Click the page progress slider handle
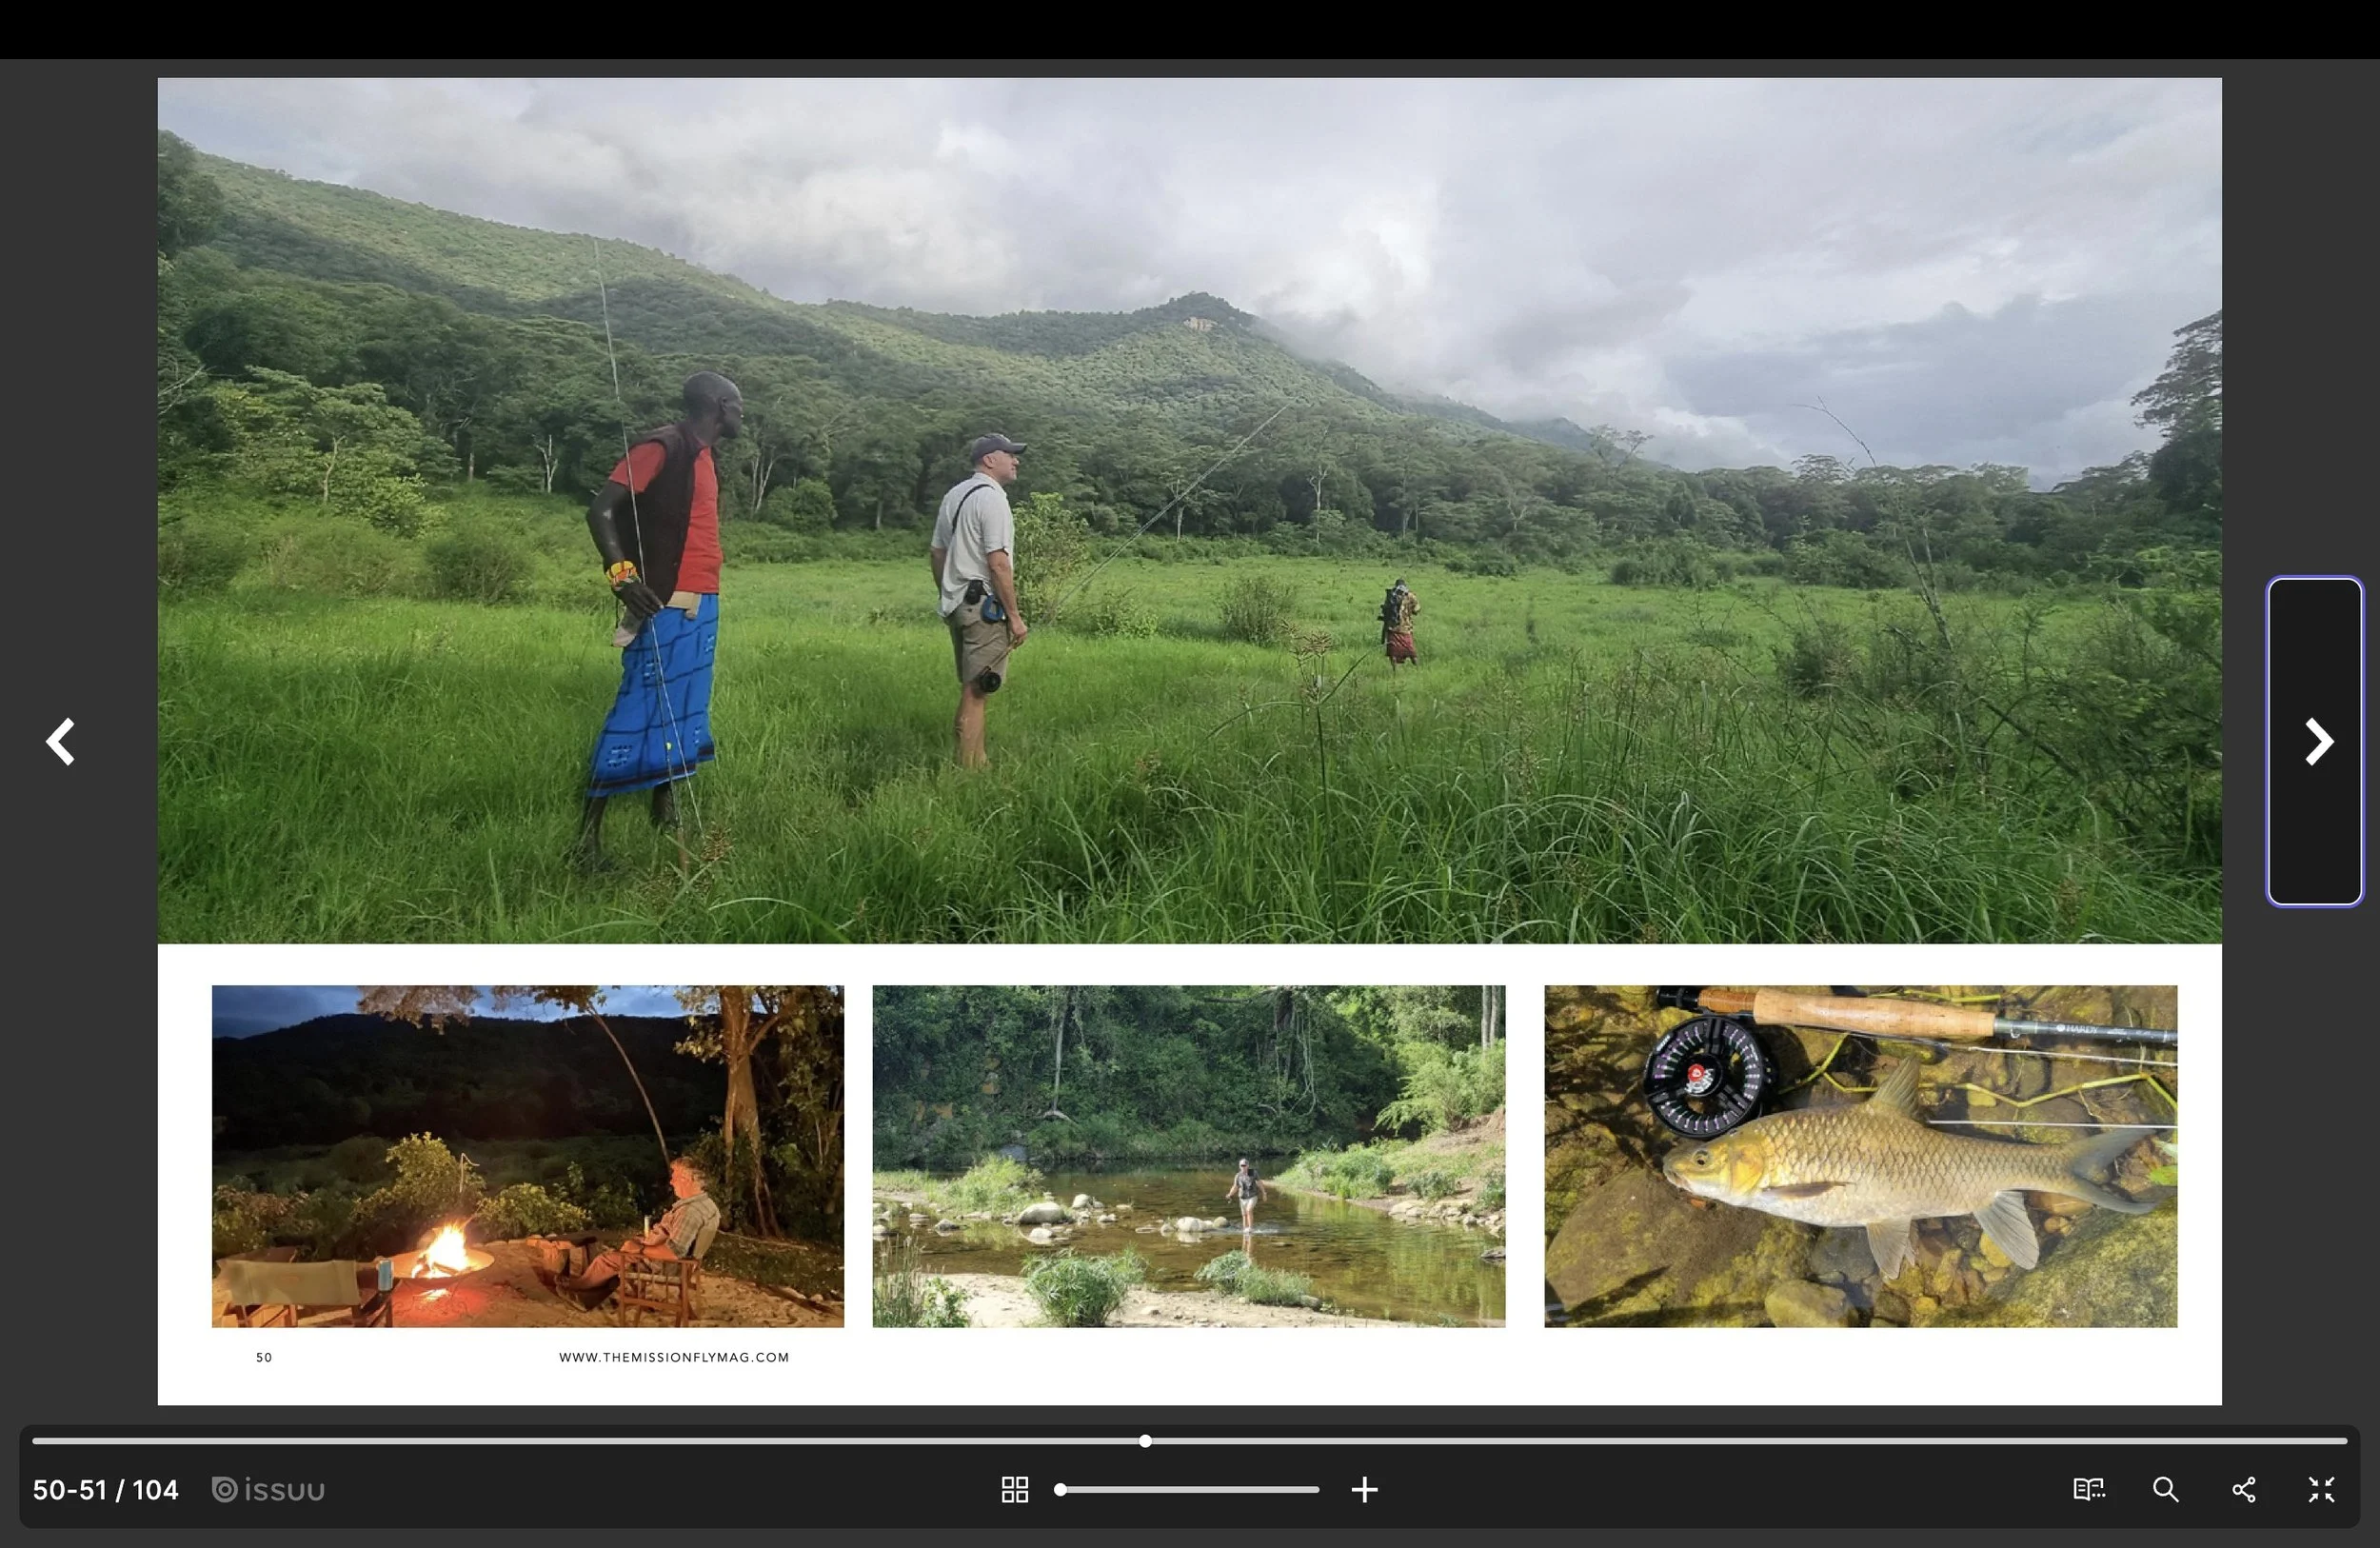 coord(1145,1441)
